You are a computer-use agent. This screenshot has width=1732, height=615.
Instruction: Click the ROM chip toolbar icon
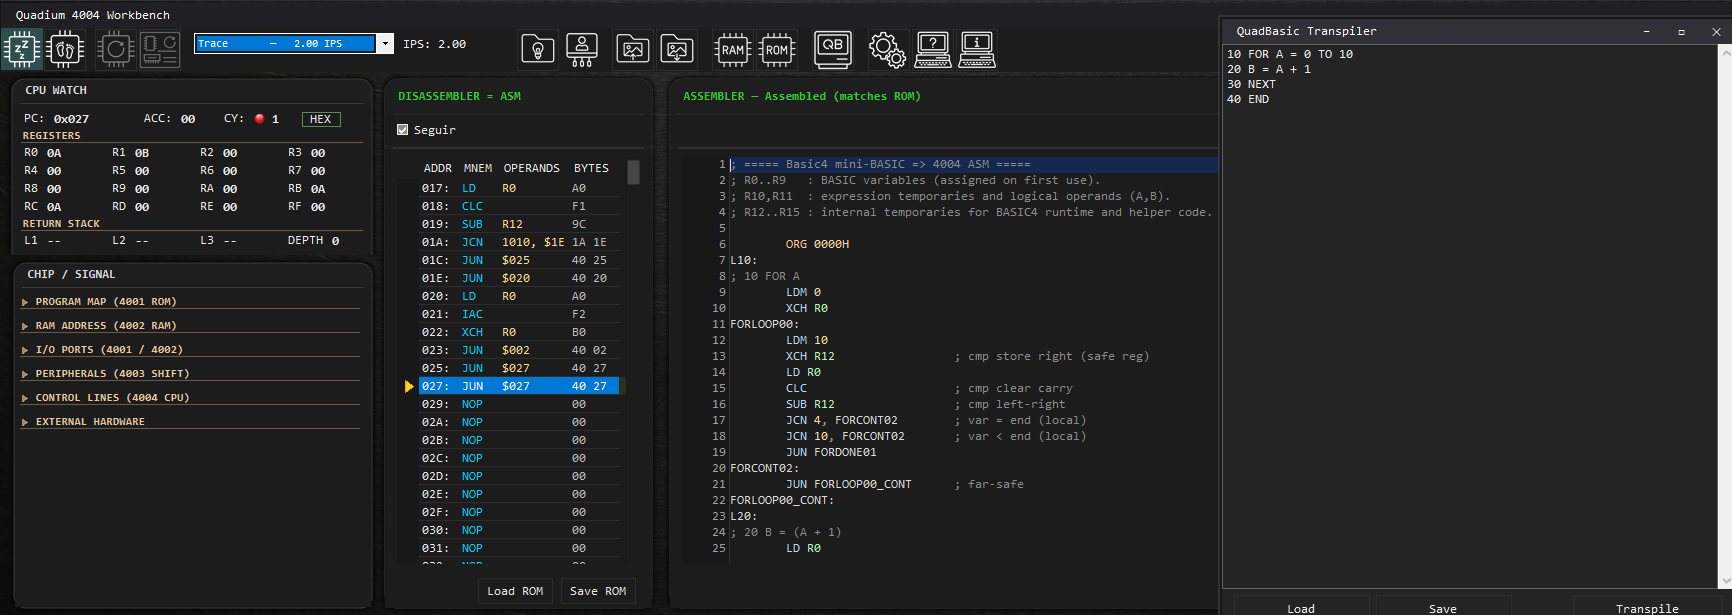pyautogui.click(x=777, y=49)
